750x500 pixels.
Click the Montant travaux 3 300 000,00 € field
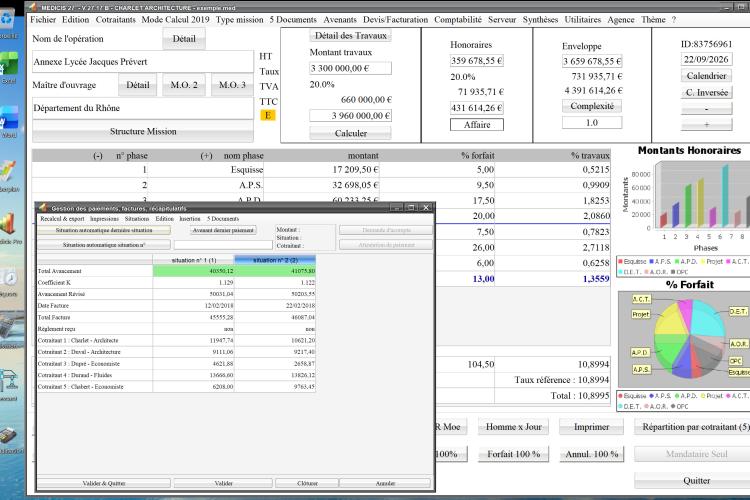[351, 68]
